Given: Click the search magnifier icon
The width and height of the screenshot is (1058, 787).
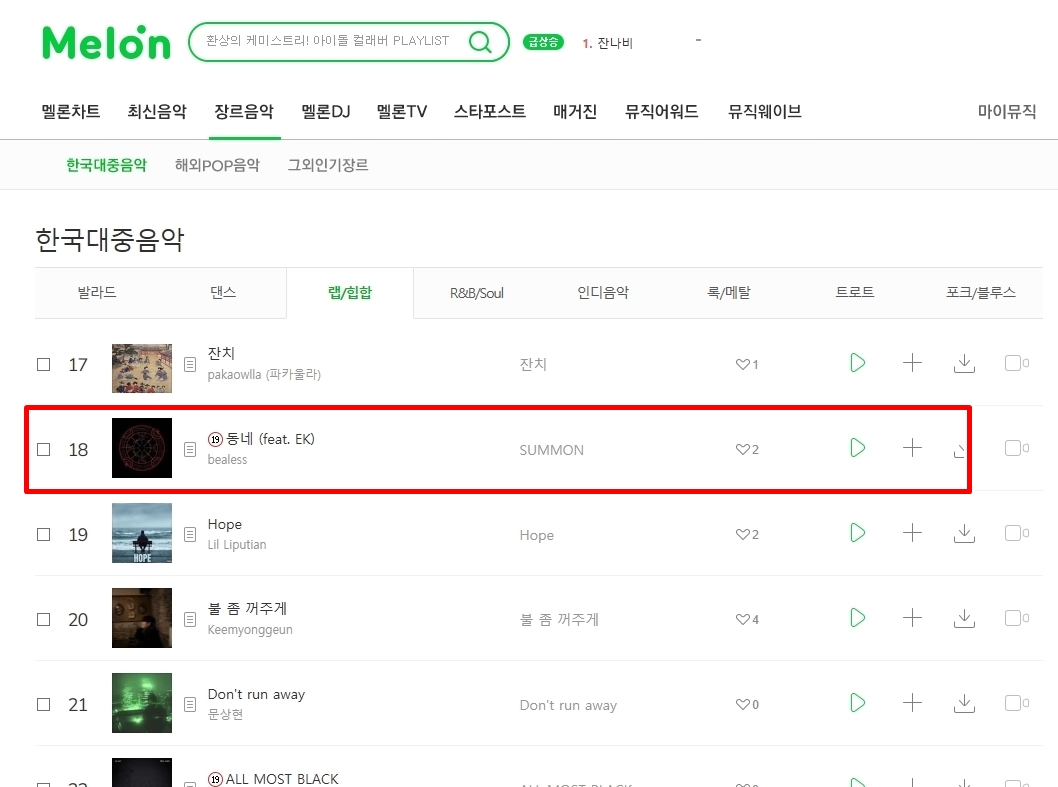Looking at the screenshot, I should [480, 42].
